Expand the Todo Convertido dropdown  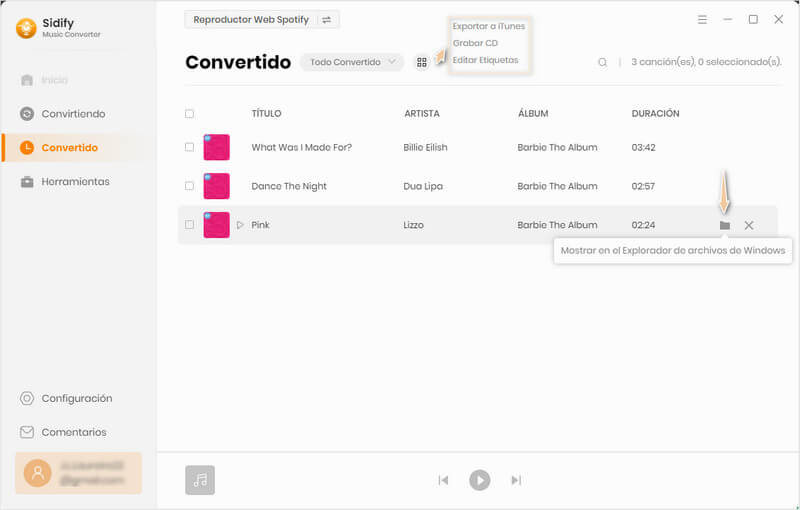pos(352,62)
